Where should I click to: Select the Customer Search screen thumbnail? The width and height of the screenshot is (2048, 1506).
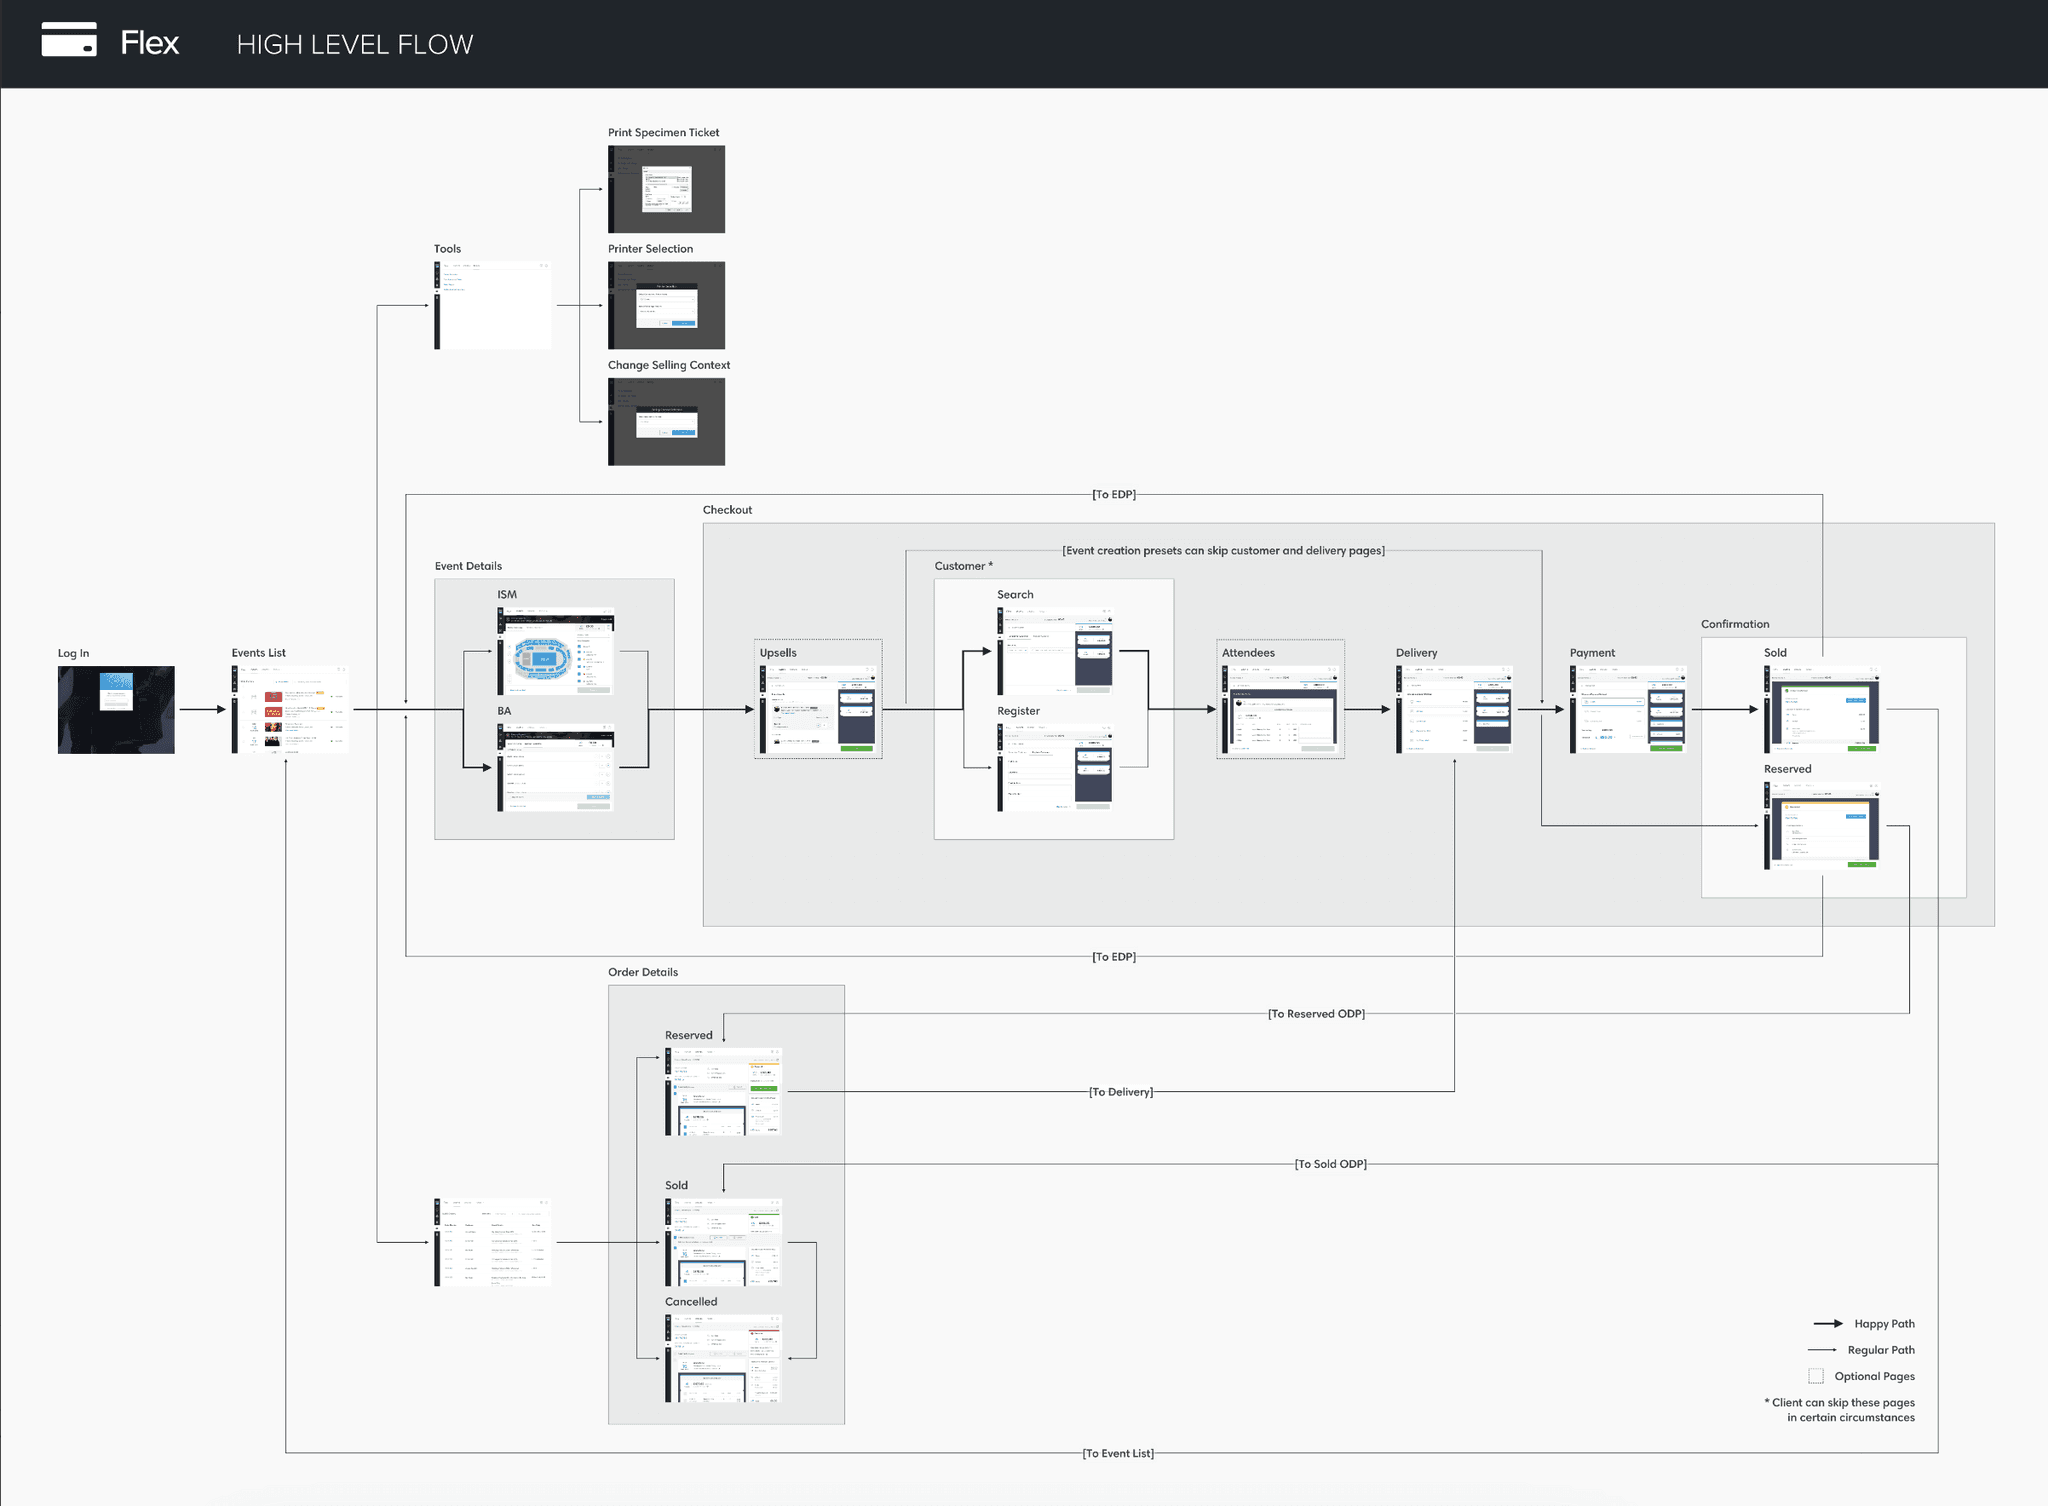pos(1055,651)
